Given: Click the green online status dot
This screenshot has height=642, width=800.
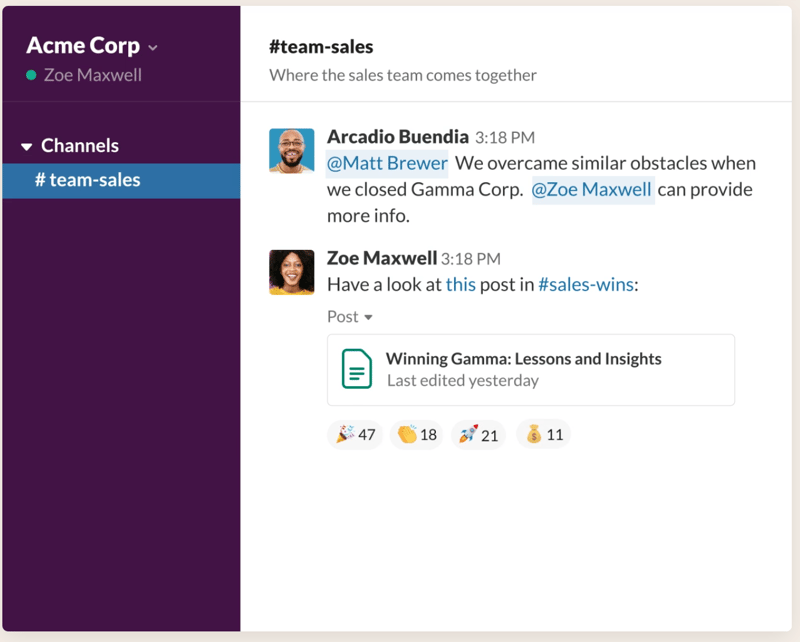Looking at the screenshot, I should [x=32, y=75].
